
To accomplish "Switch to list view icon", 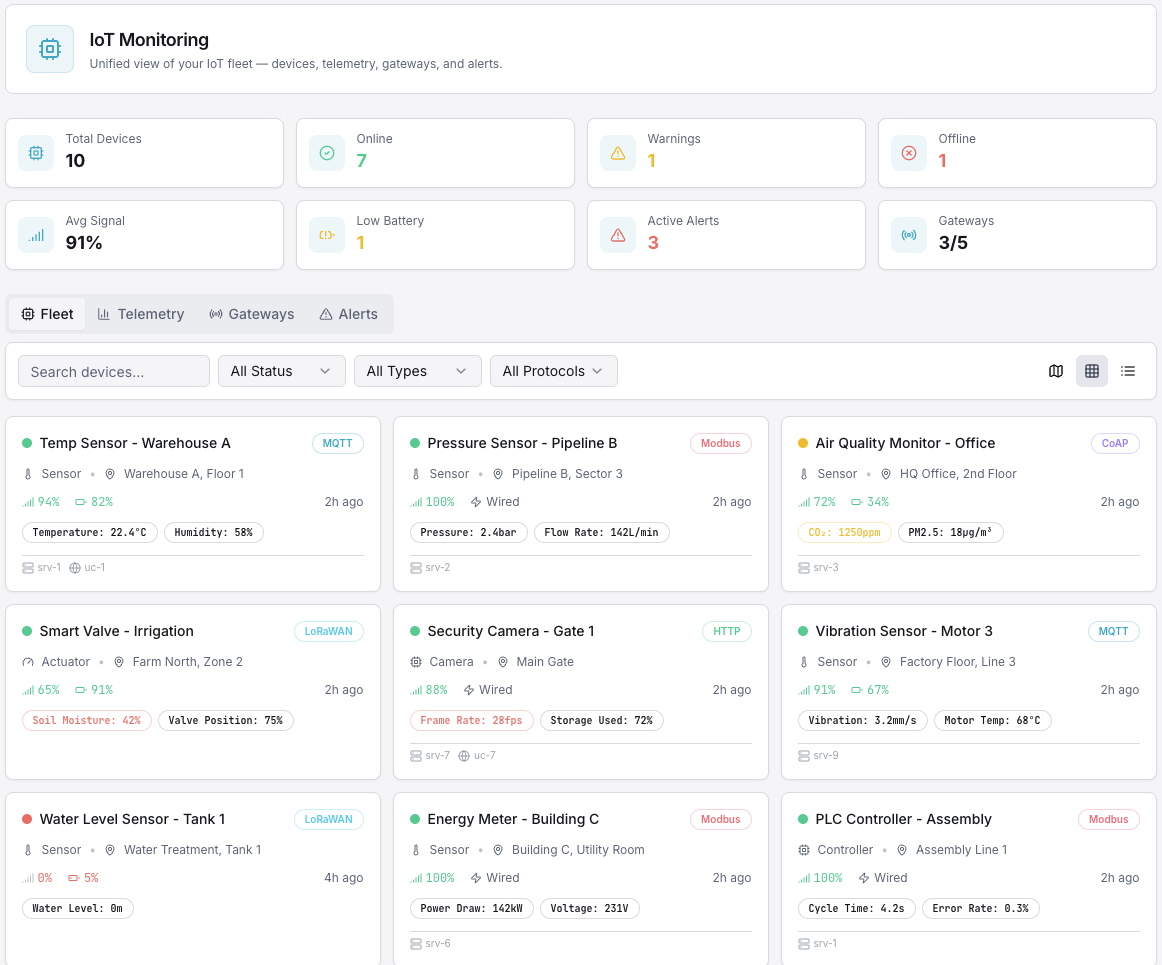I will pyautogui.click(x=1128, y=371).
